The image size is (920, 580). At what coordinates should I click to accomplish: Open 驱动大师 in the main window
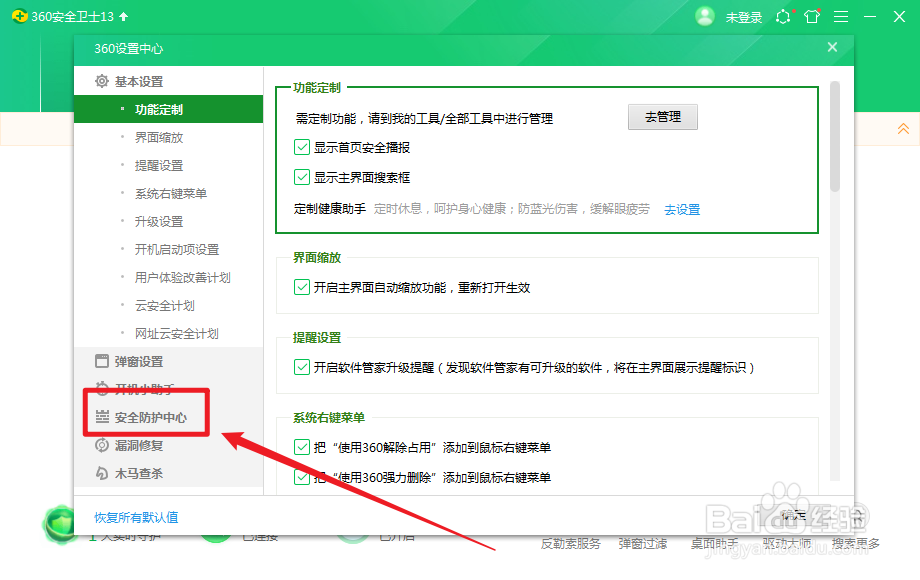pos(786,544)
